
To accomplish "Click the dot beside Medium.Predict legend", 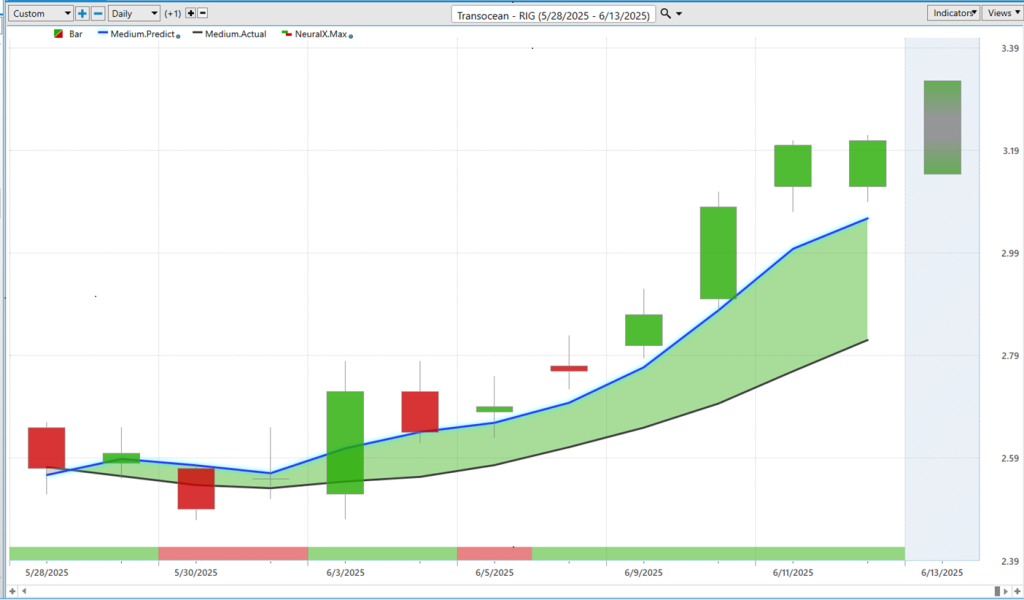I will [x=178, y=35].
